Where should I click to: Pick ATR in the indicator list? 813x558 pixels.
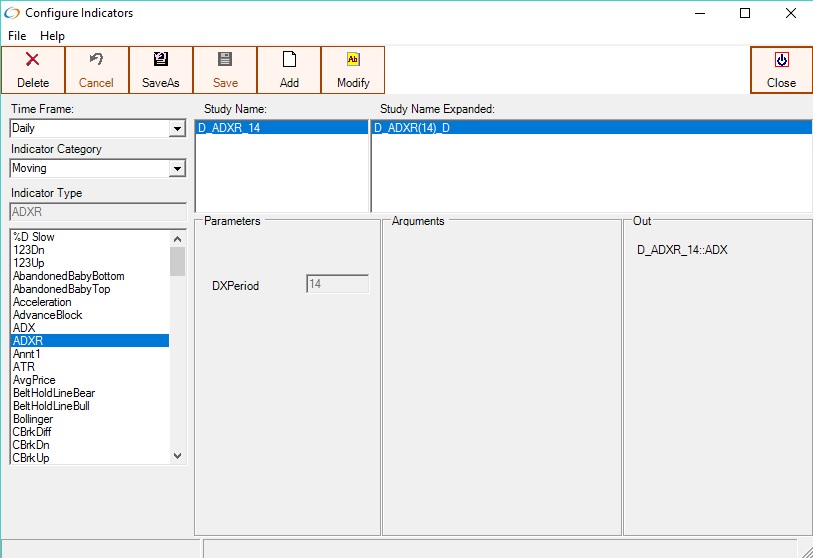click(24, 367)
